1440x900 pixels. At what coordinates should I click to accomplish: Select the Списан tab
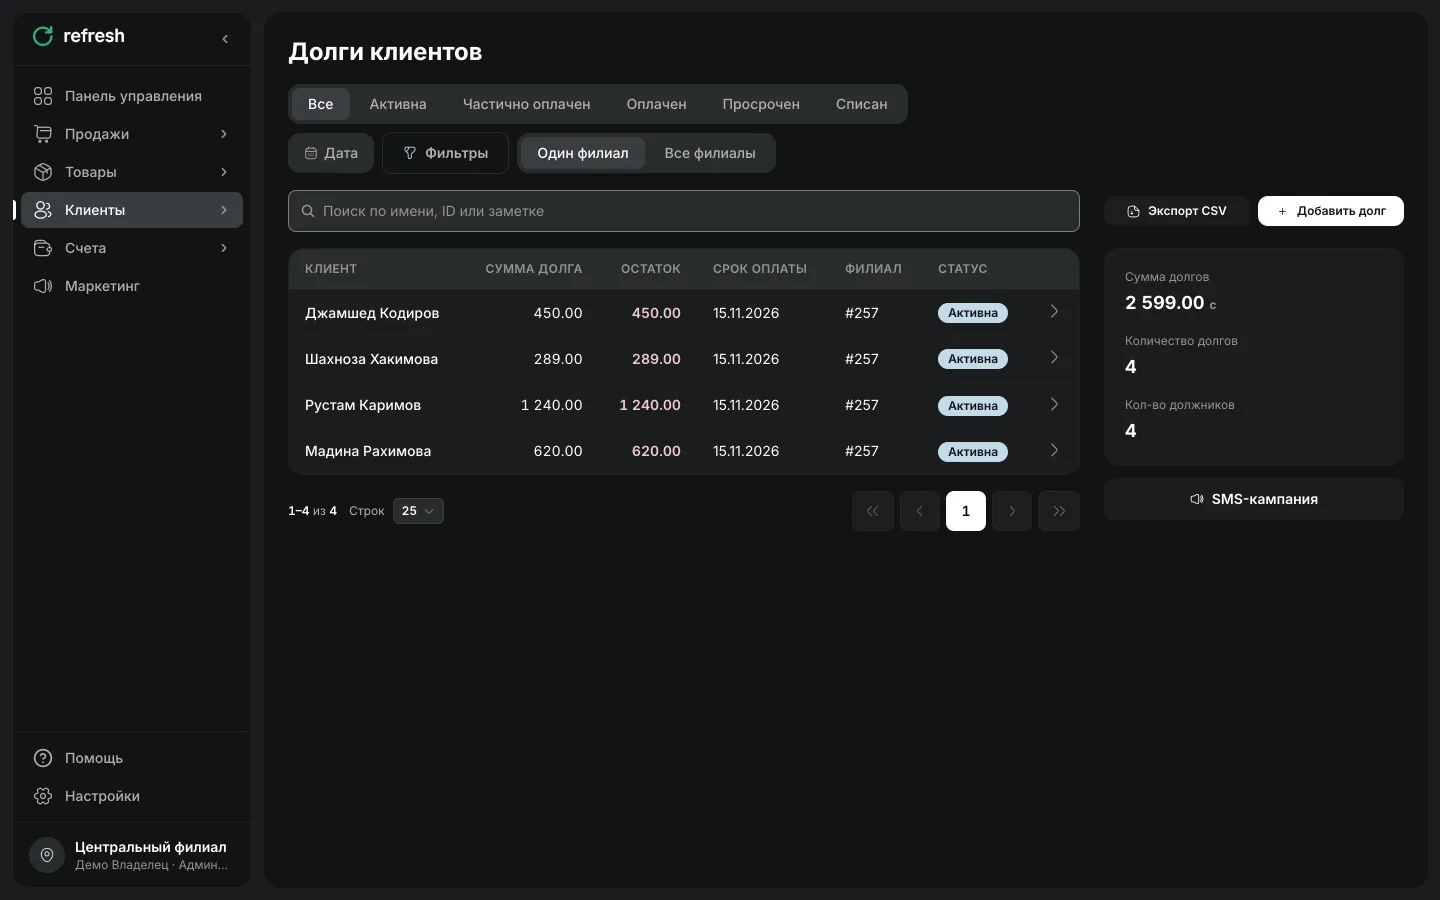pos(861,104)
